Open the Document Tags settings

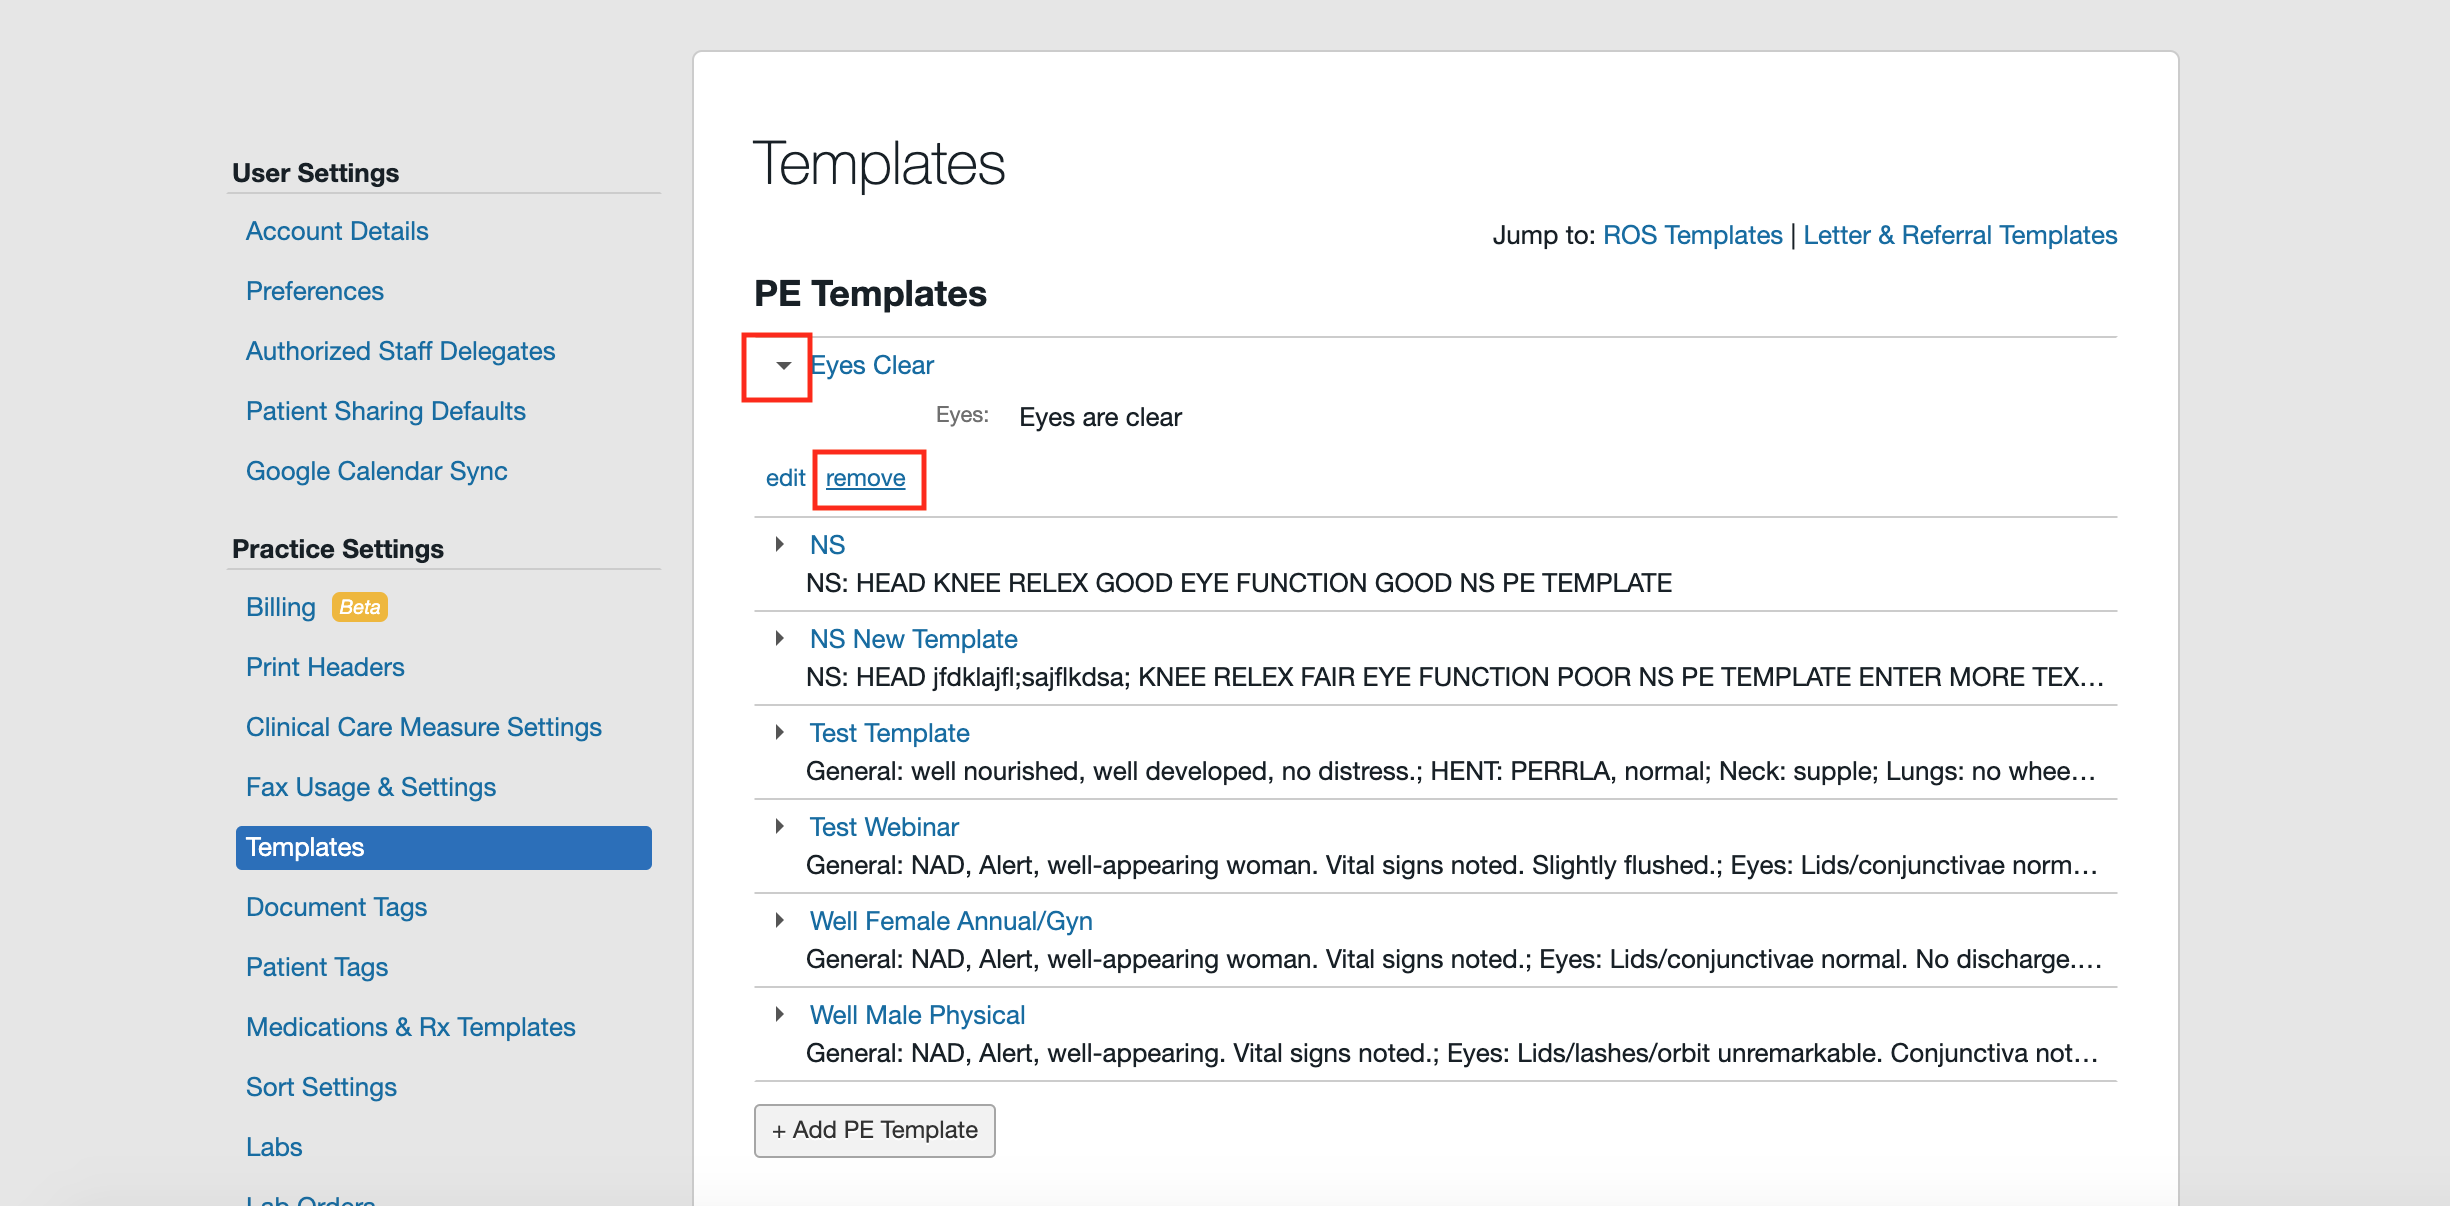(x=336, y=906)
